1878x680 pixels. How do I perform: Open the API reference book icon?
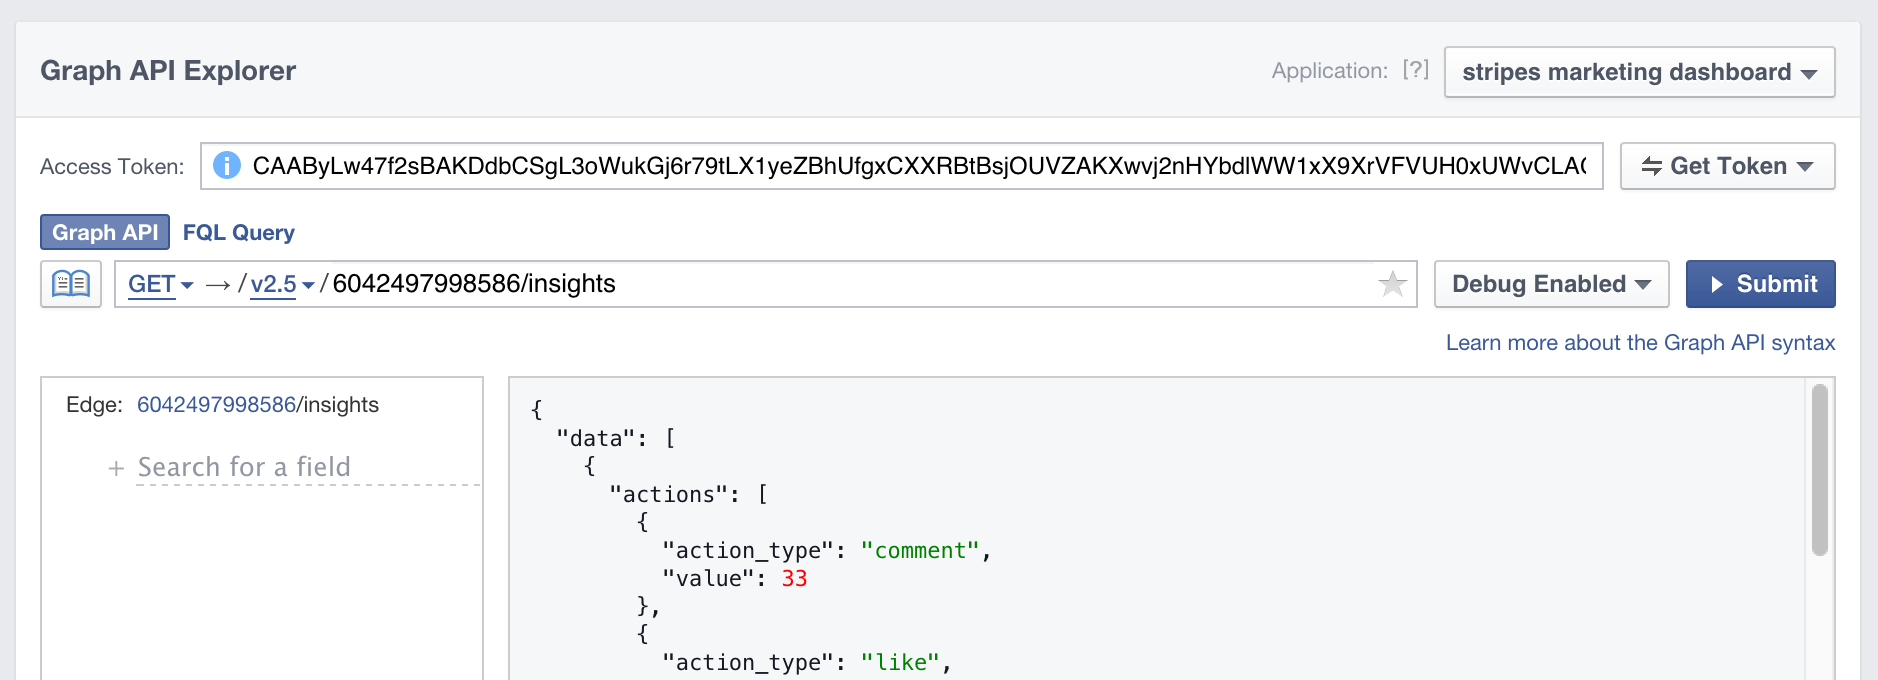[71, 284]
